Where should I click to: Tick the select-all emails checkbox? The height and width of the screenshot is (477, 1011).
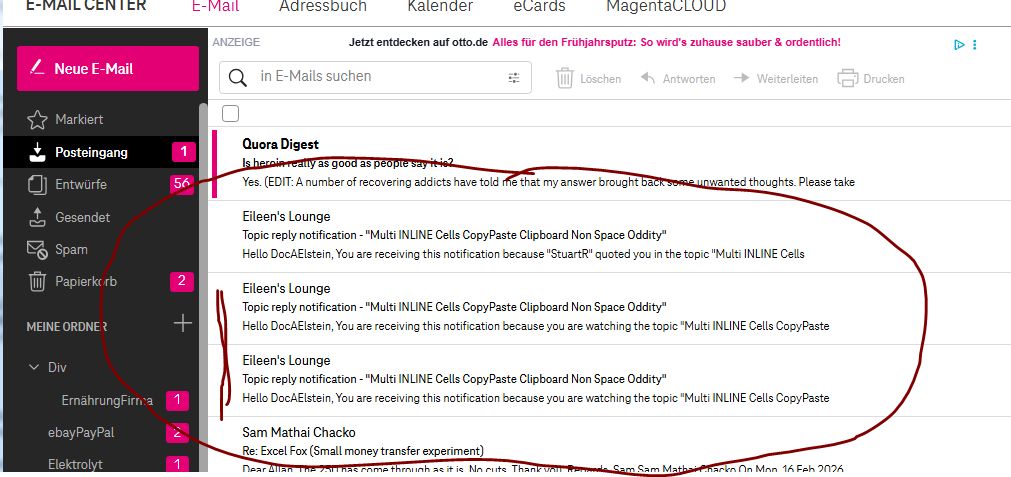[x=230, y=113]
